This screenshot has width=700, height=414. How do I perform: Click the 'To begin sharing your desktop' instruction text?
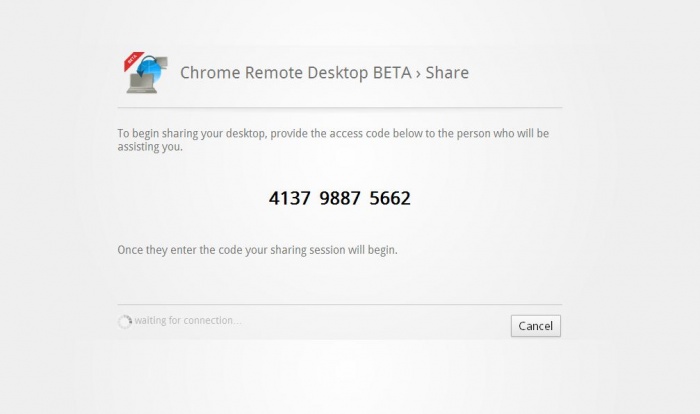click(x=333, y=140)
